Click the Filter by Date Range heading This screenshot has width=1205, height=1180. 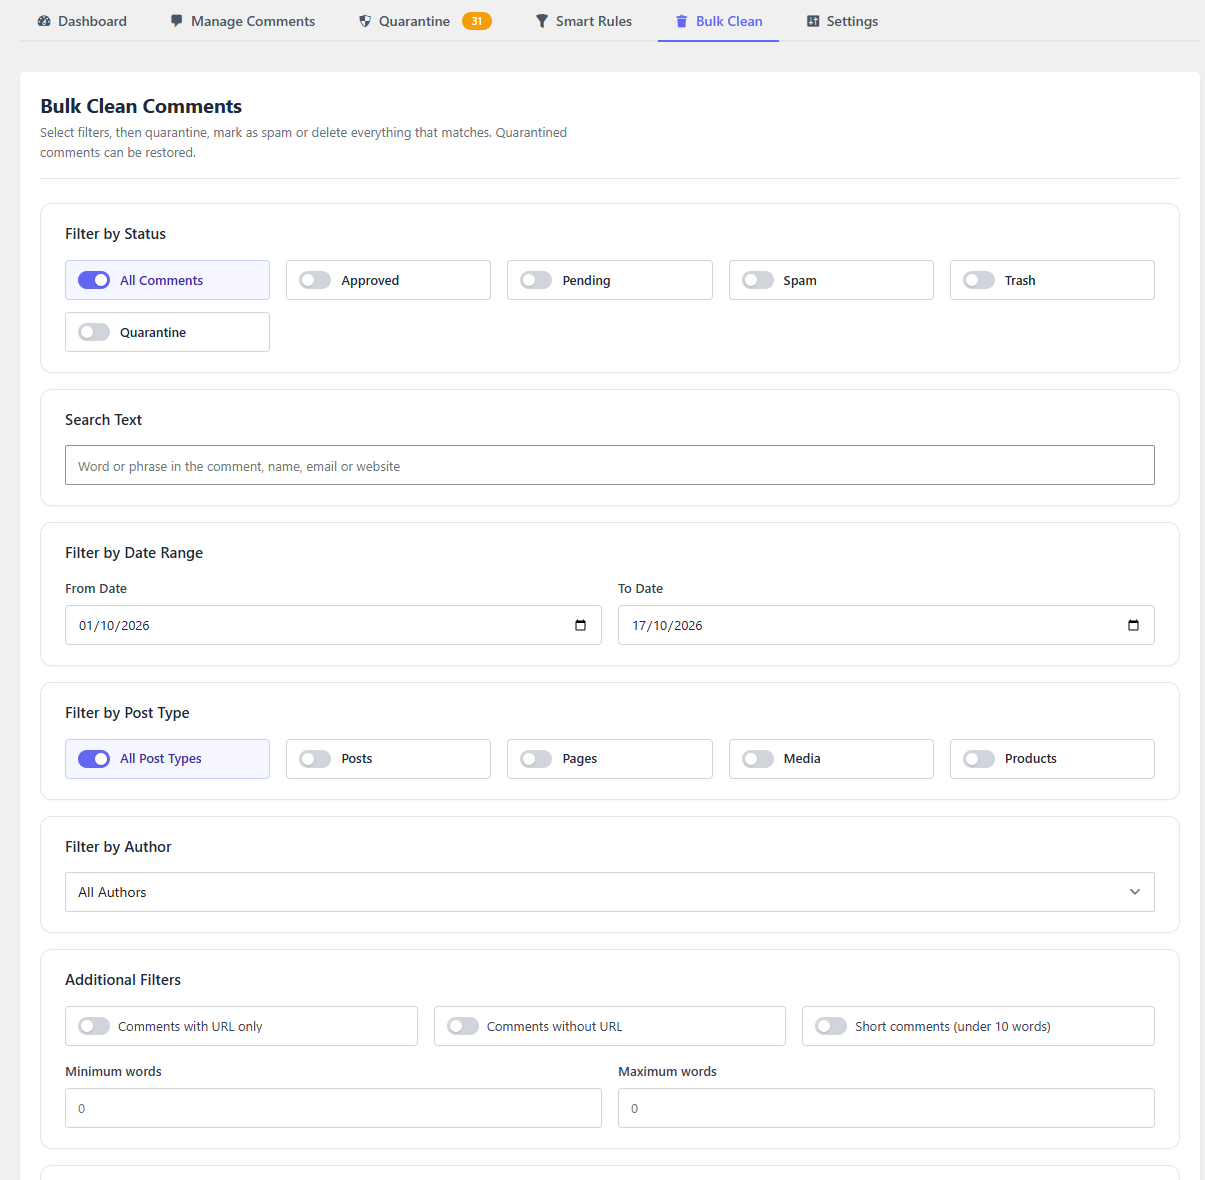point(134,553)
